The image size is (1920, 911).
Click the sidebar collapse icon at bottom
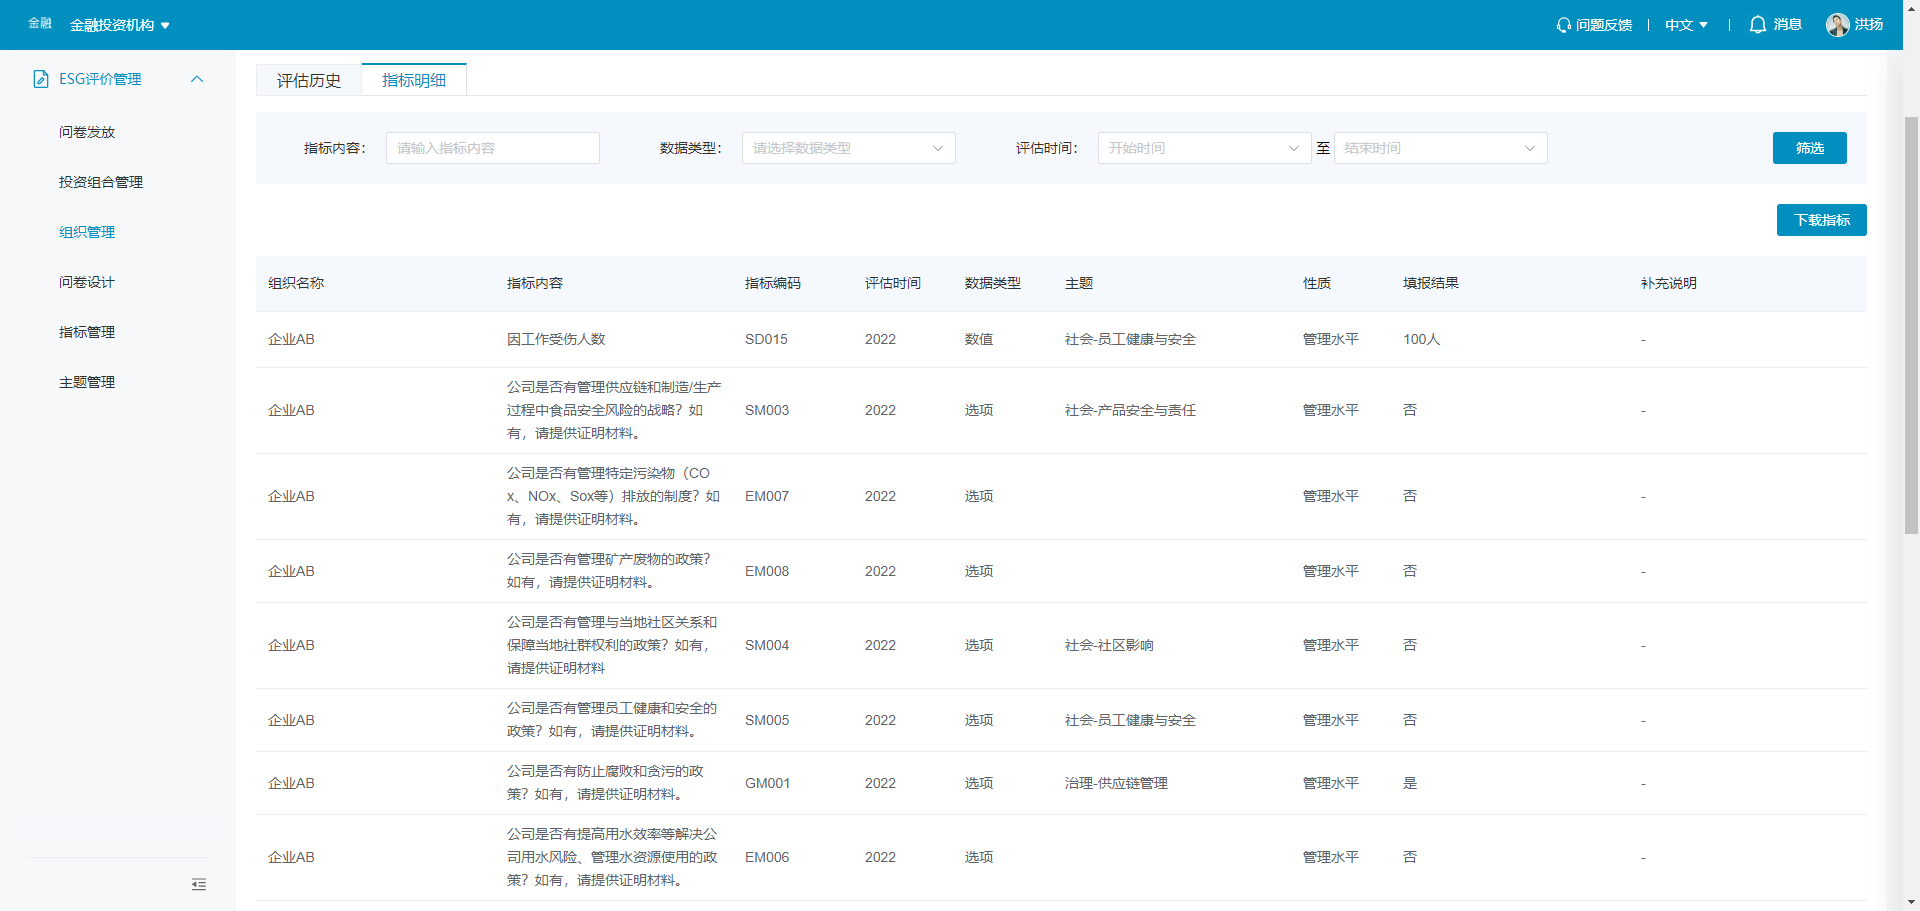pyautogui.click(x=199, y=884)
